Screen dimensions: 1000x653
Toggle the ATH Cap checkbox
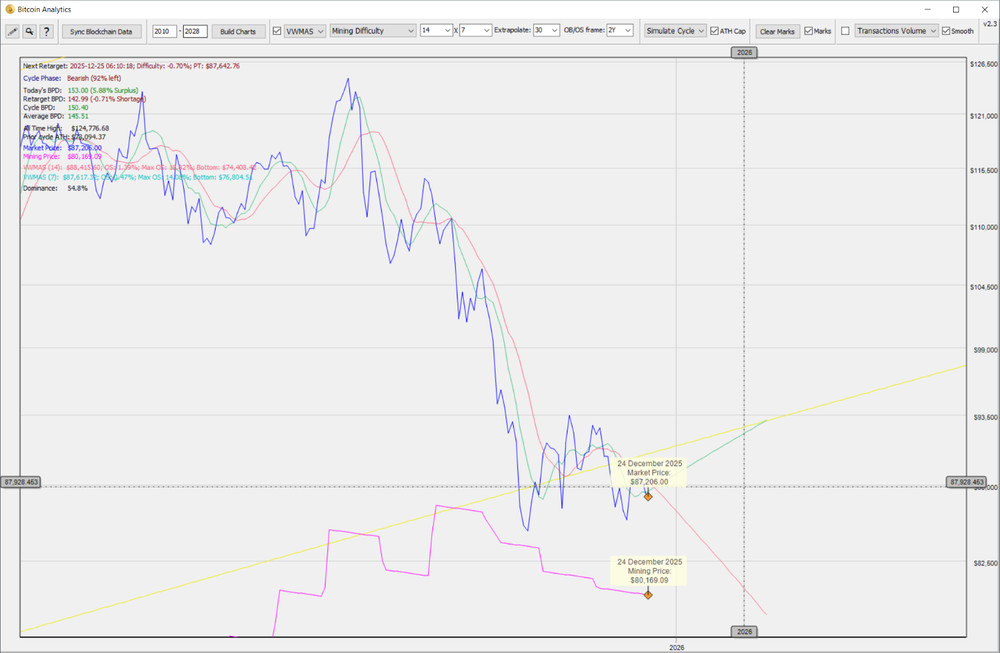point(714,31)
